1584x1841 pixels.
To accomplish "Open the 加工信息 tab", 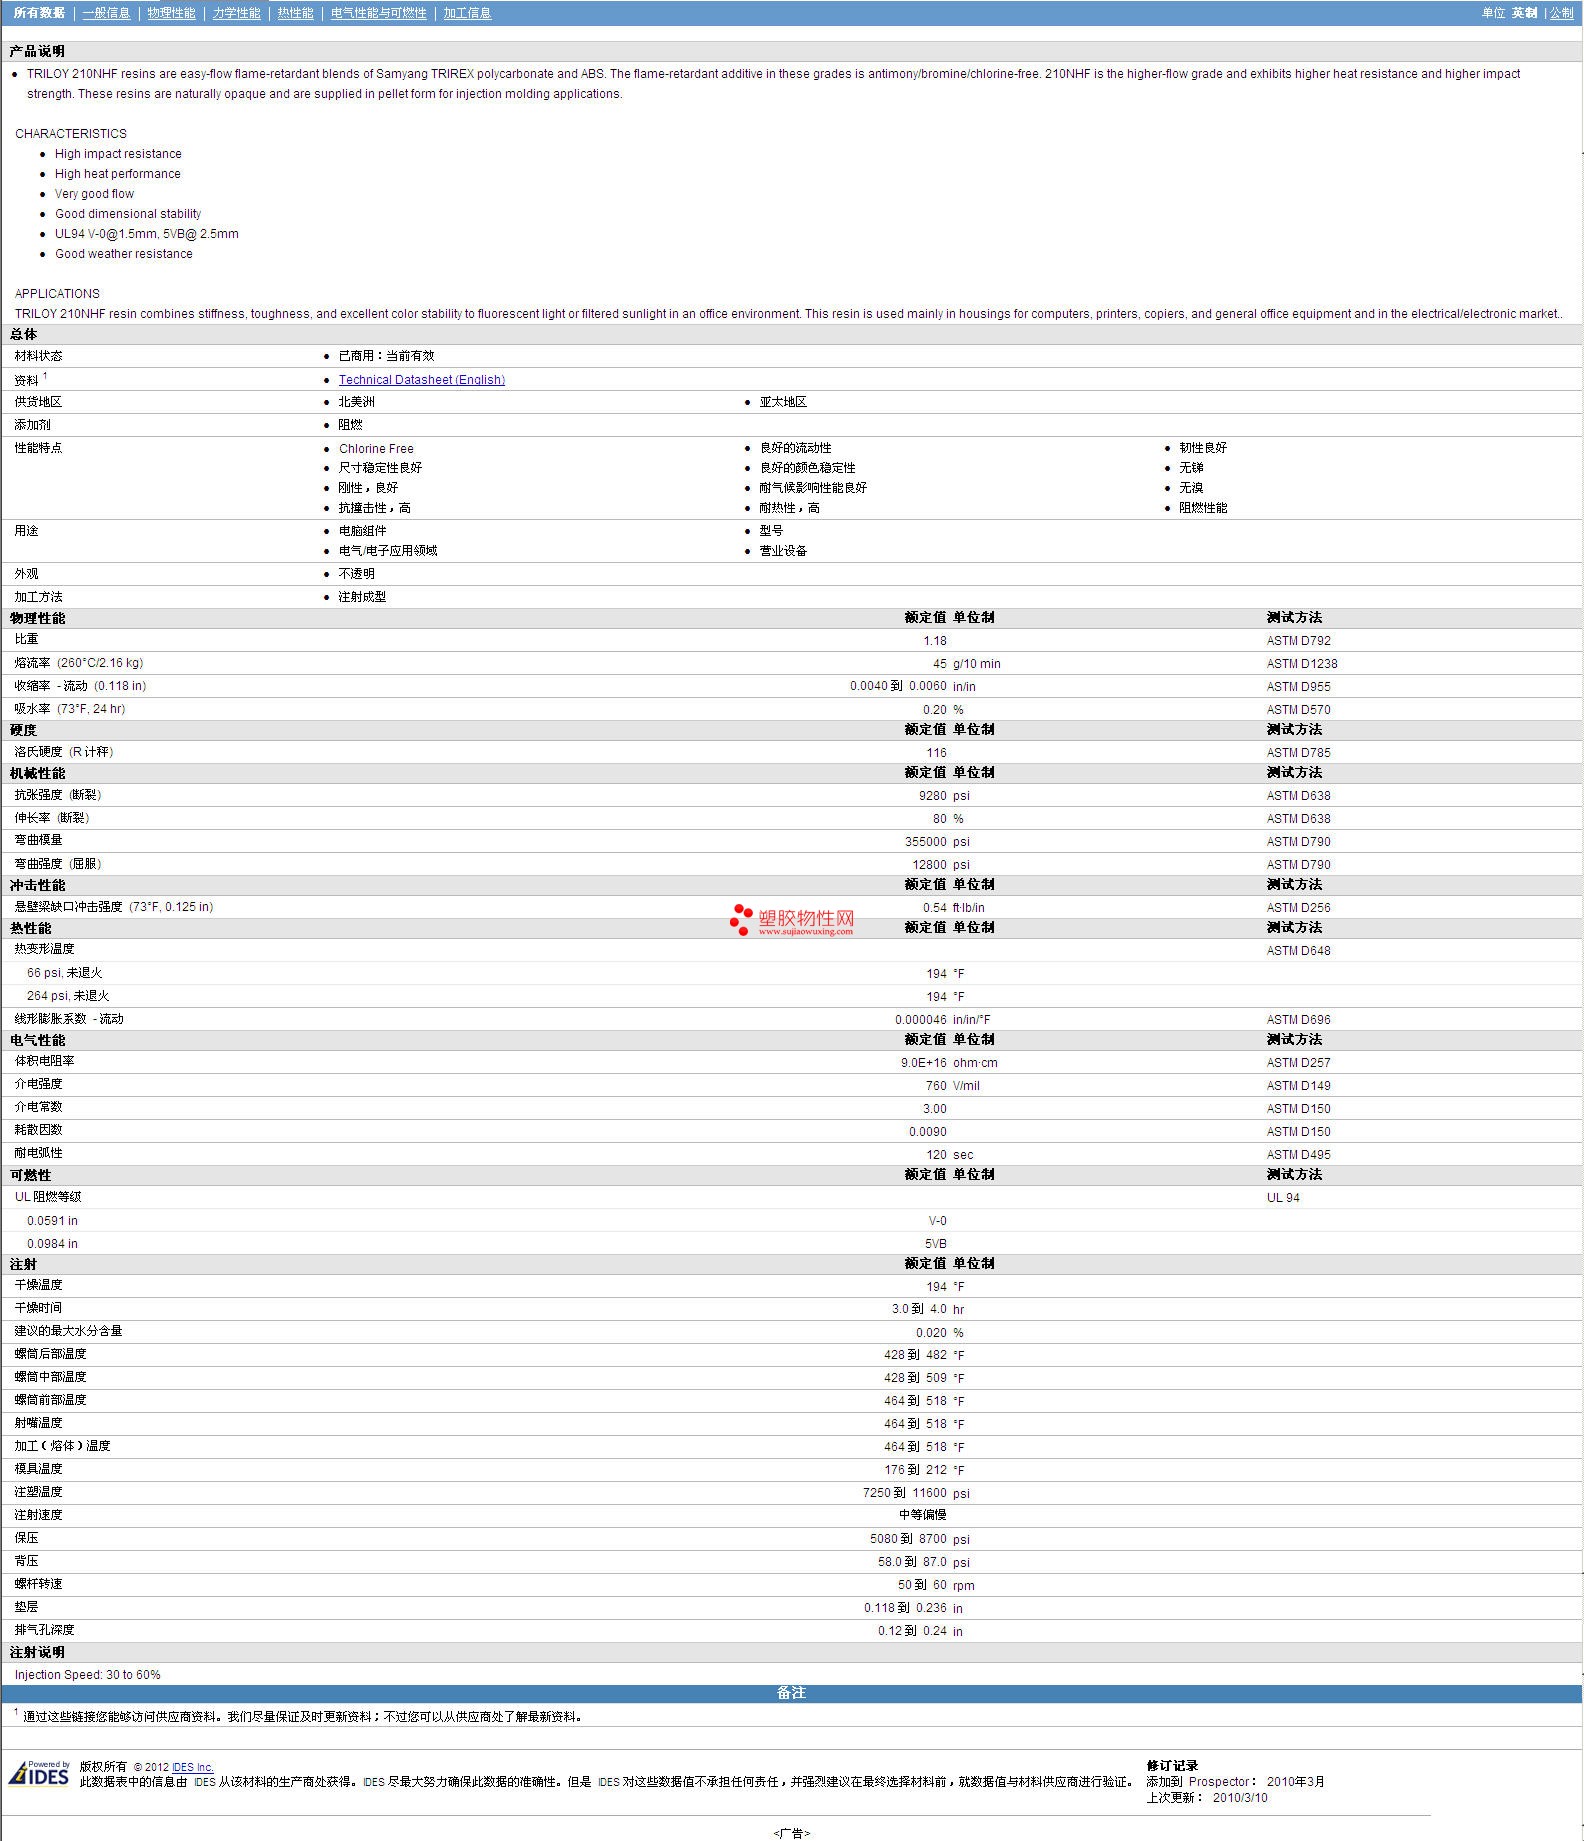I will [467, 13].
